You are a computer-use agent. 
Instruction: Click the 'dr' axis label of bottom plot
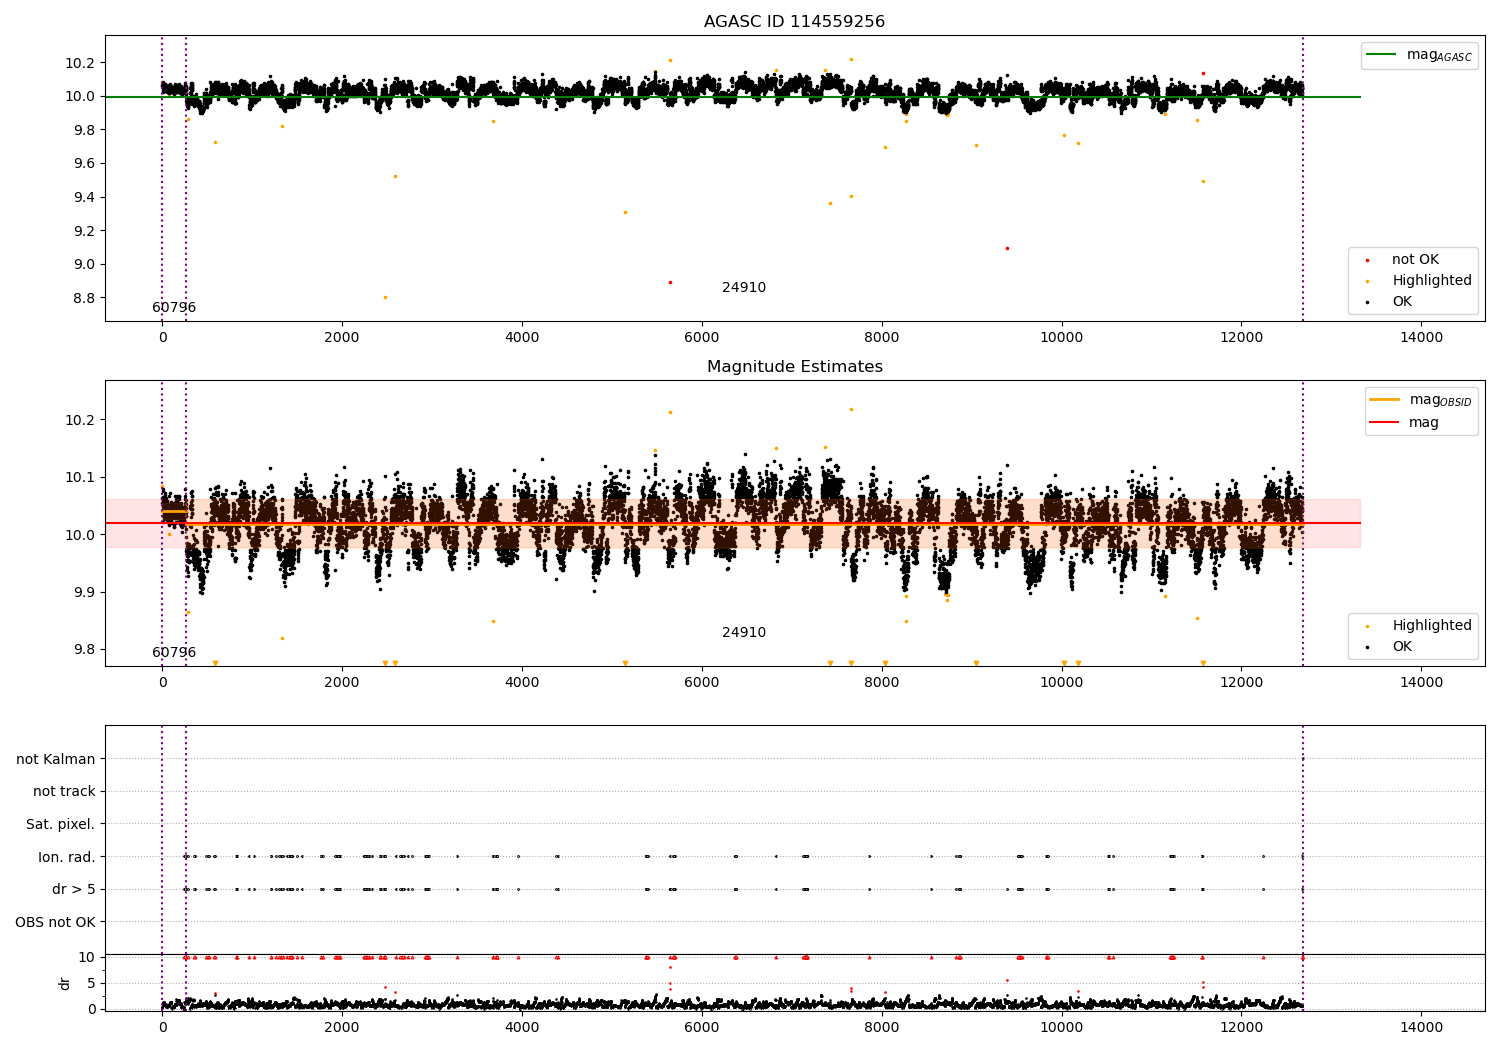tap(65, 983)
